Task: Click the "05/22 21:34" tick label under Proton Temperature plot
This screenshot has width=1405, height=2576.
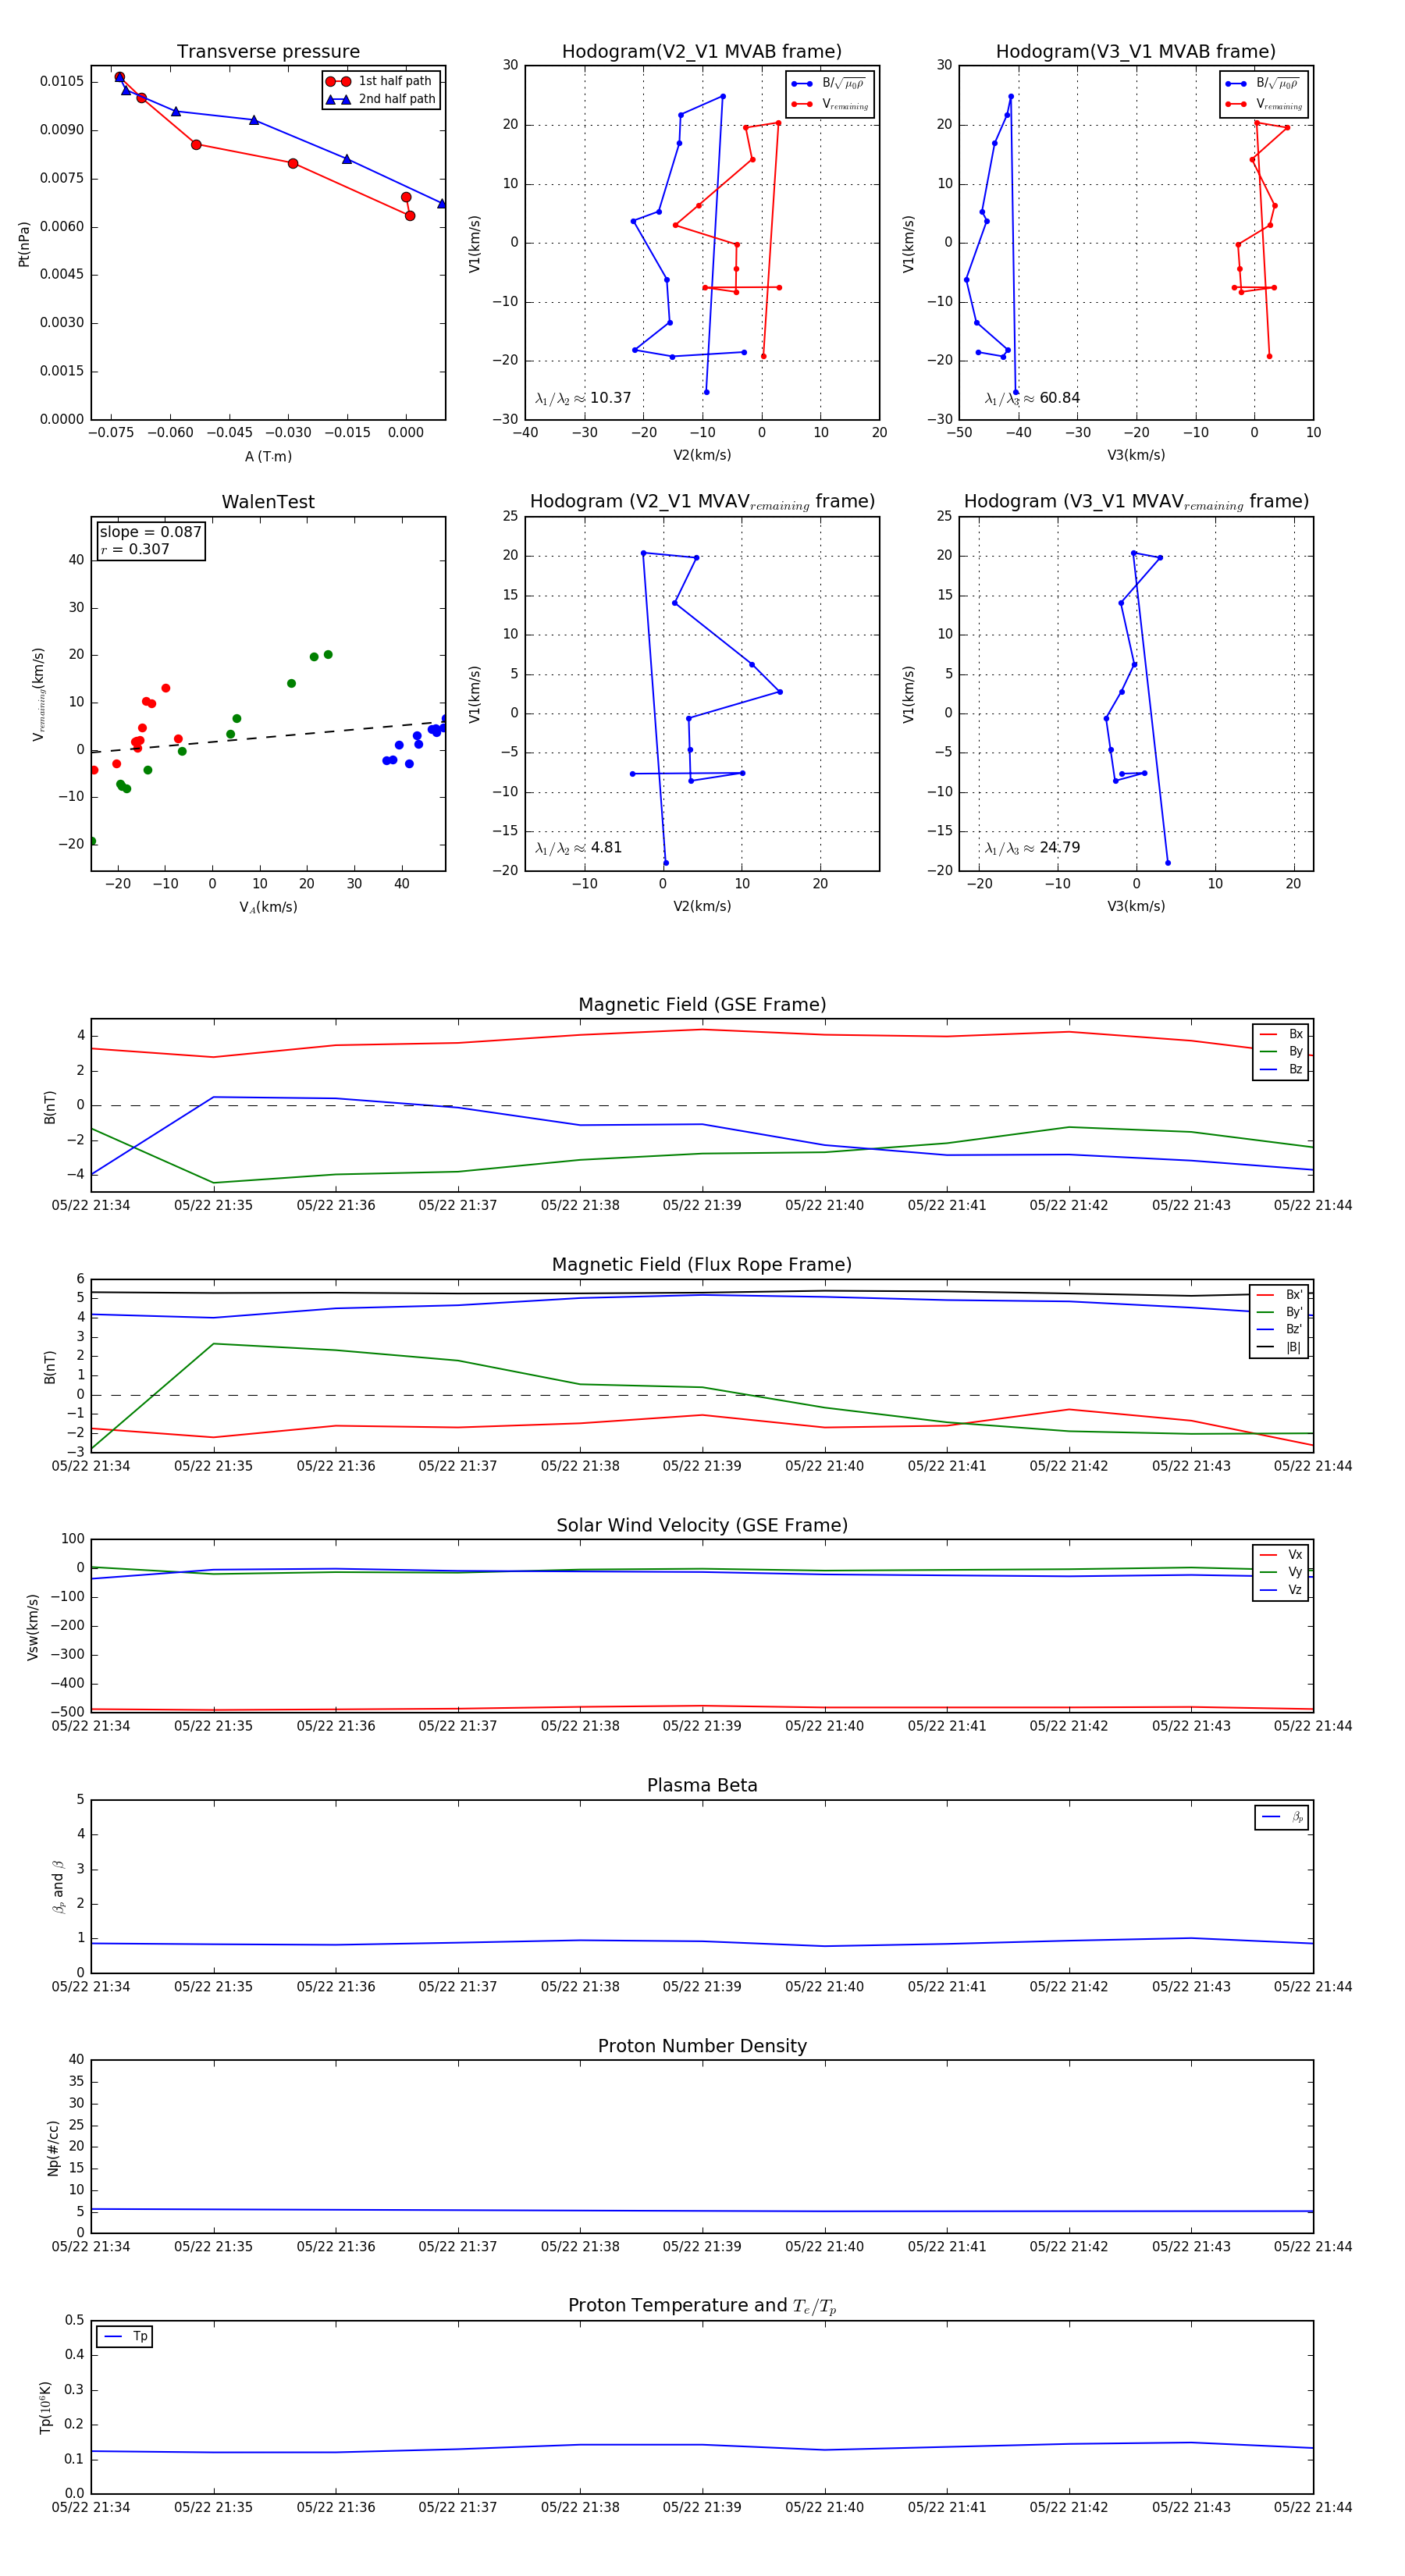Action: 91,2508
